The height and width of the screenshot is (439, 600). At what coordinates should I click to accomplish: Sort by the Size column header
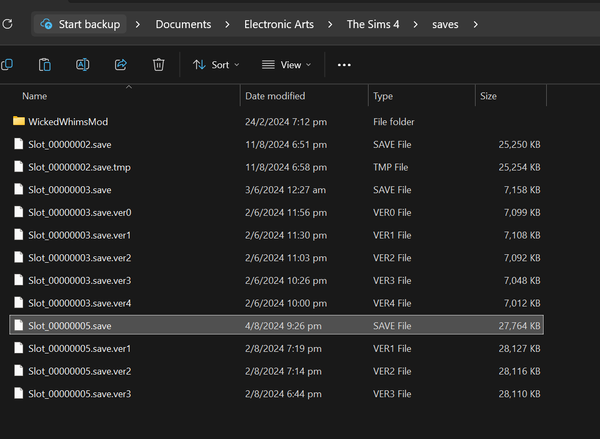pos(488,96)
